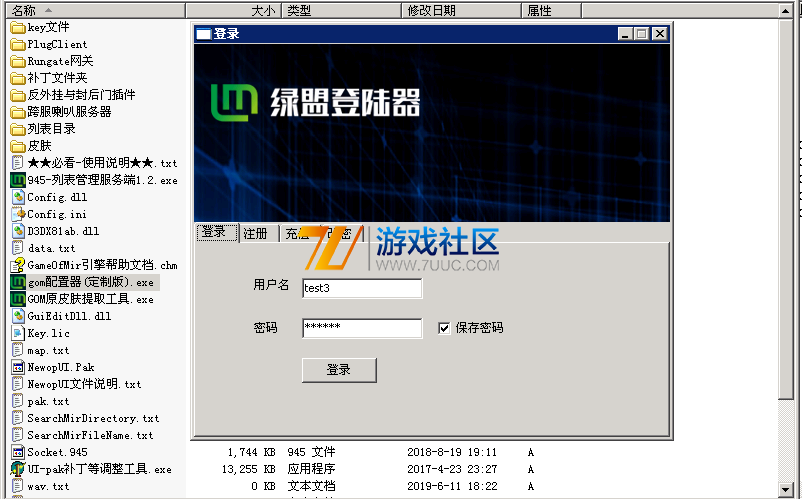Sort files by 类型 column header
Image resolution: width=802 pixels, height=499 pixels.
pyautogui.click(x=342, y=10)
